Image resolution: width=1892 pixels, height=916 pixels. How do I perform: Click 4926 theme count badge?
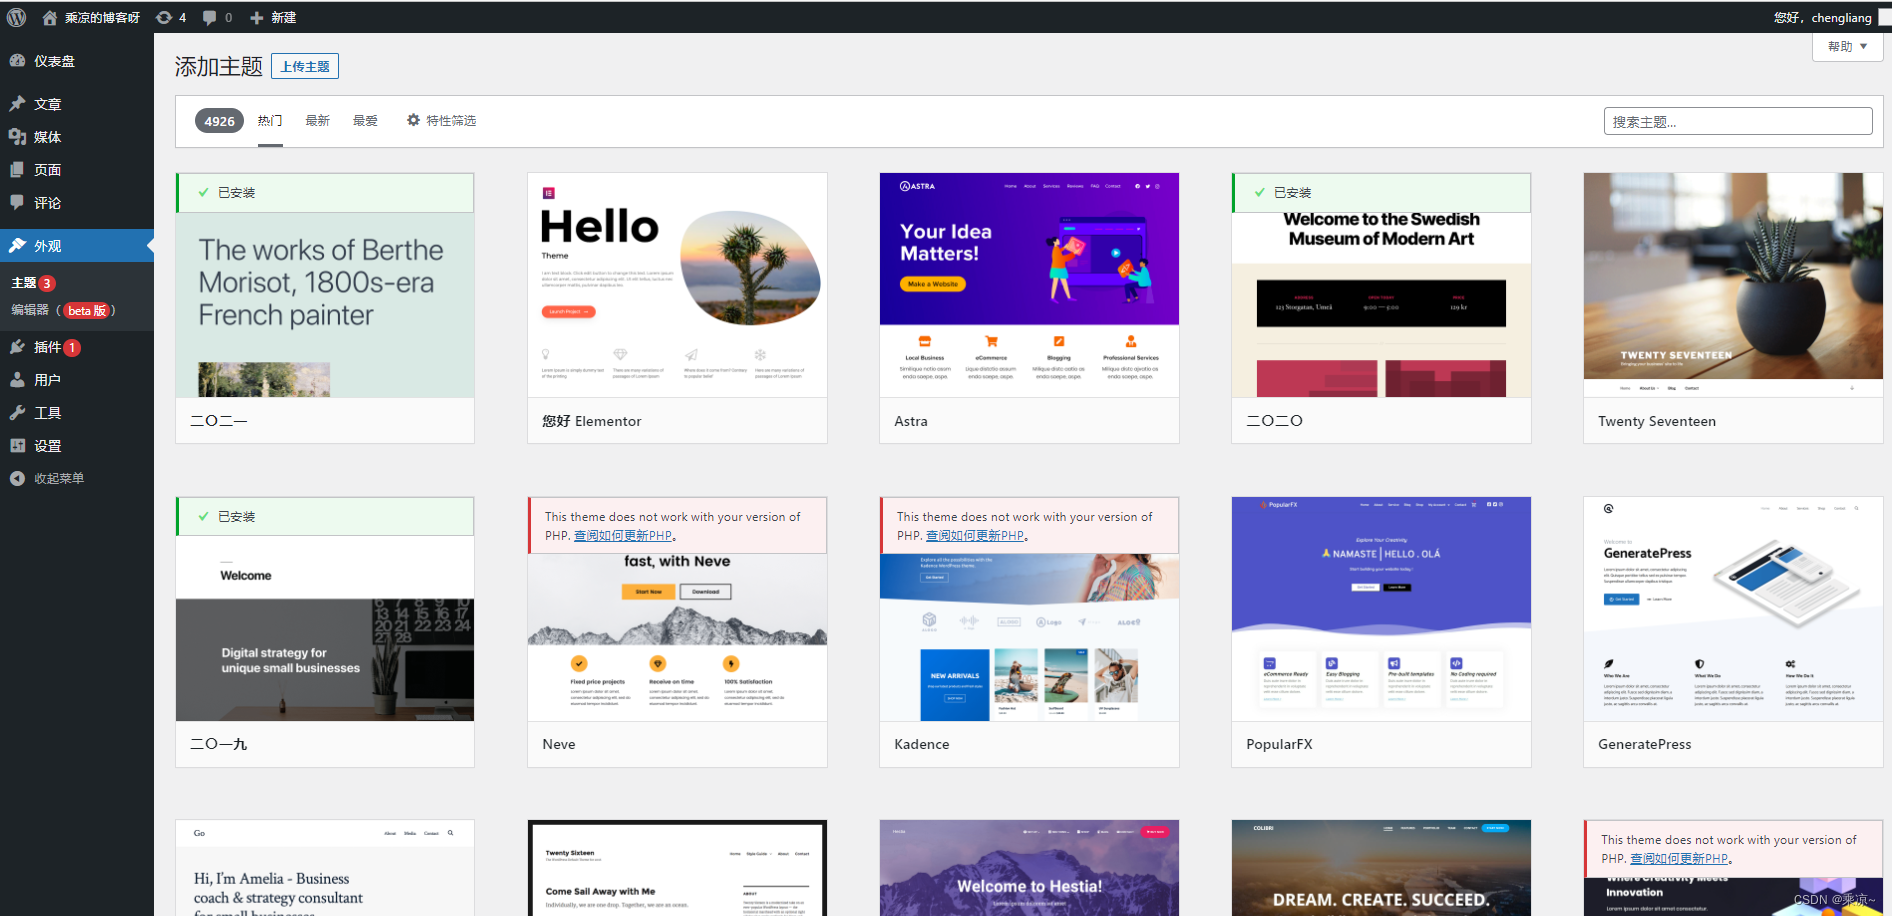(219, 121)
